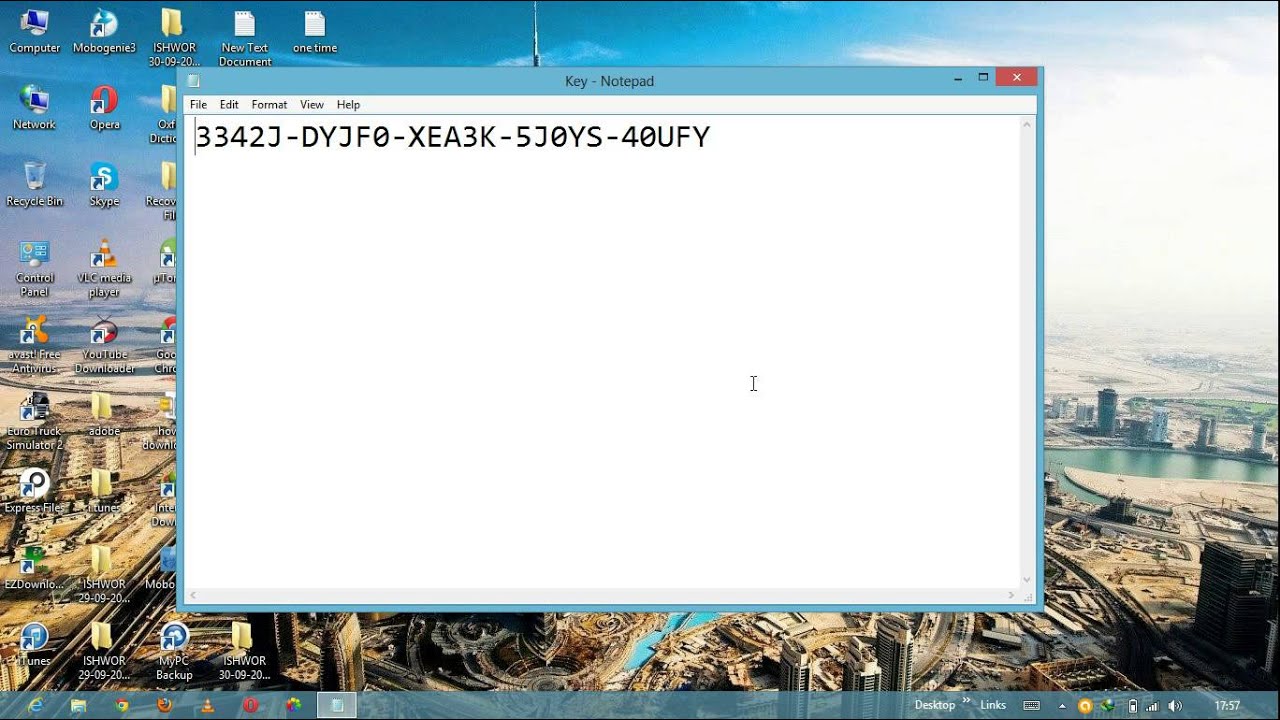Select the ISHWOR 30-09-20 folder beside MyPC Backup

point(244,651)
